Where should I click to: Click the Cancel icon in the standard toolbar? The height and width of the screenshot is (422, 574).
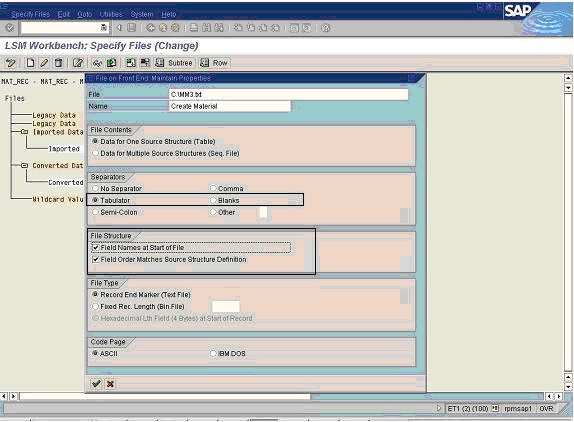[175, 27]
